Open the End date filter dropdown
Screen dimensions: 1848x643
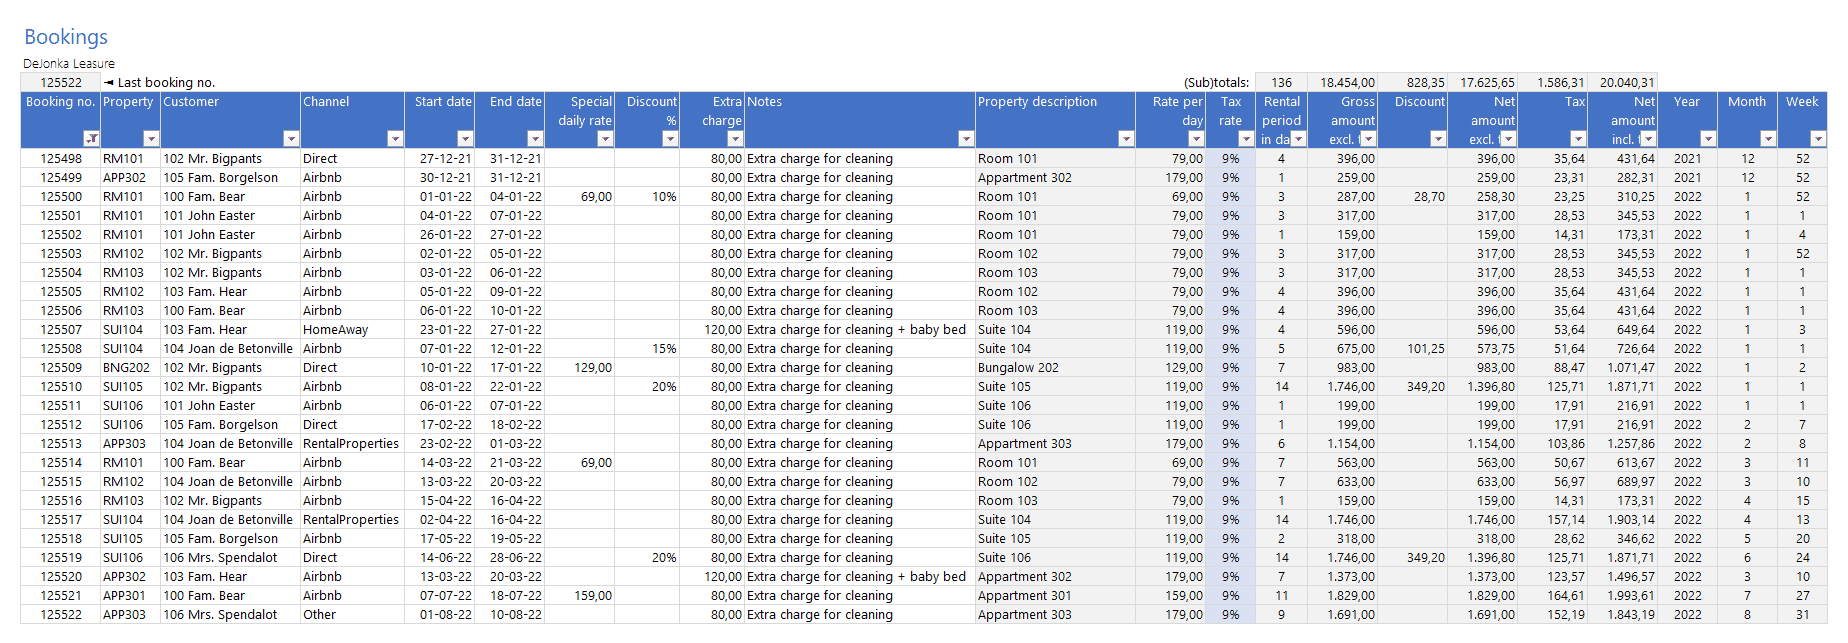click(x=535, y=139)
